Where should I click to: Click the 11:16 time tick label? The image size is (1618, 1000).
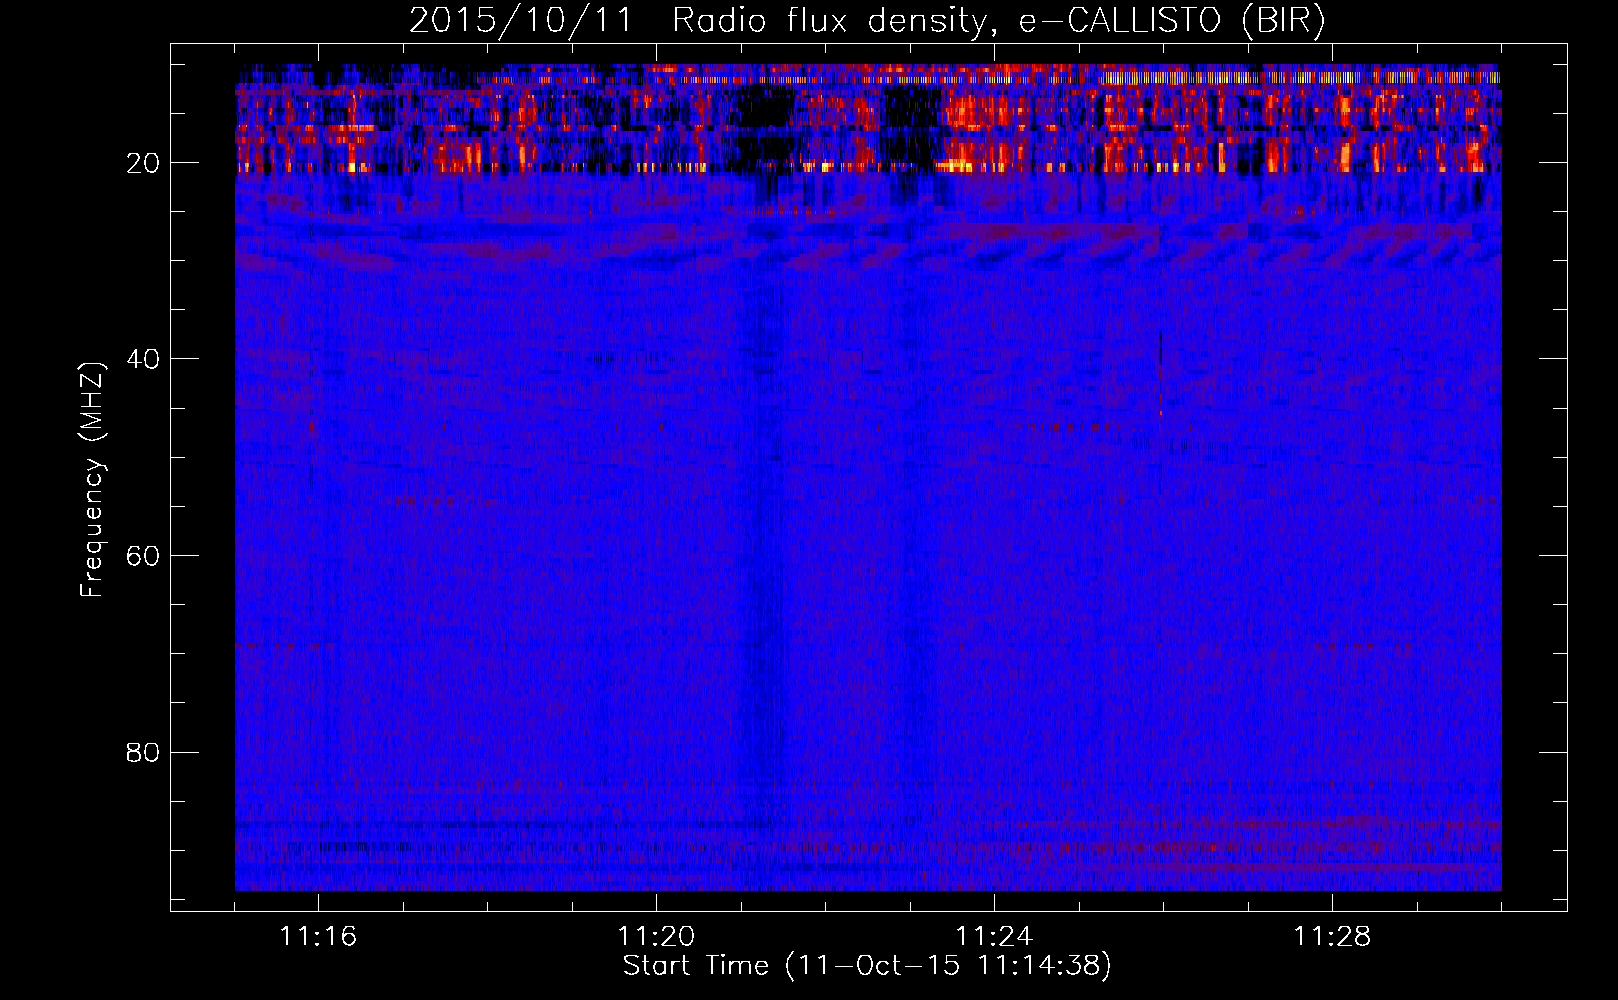(318, 937)
